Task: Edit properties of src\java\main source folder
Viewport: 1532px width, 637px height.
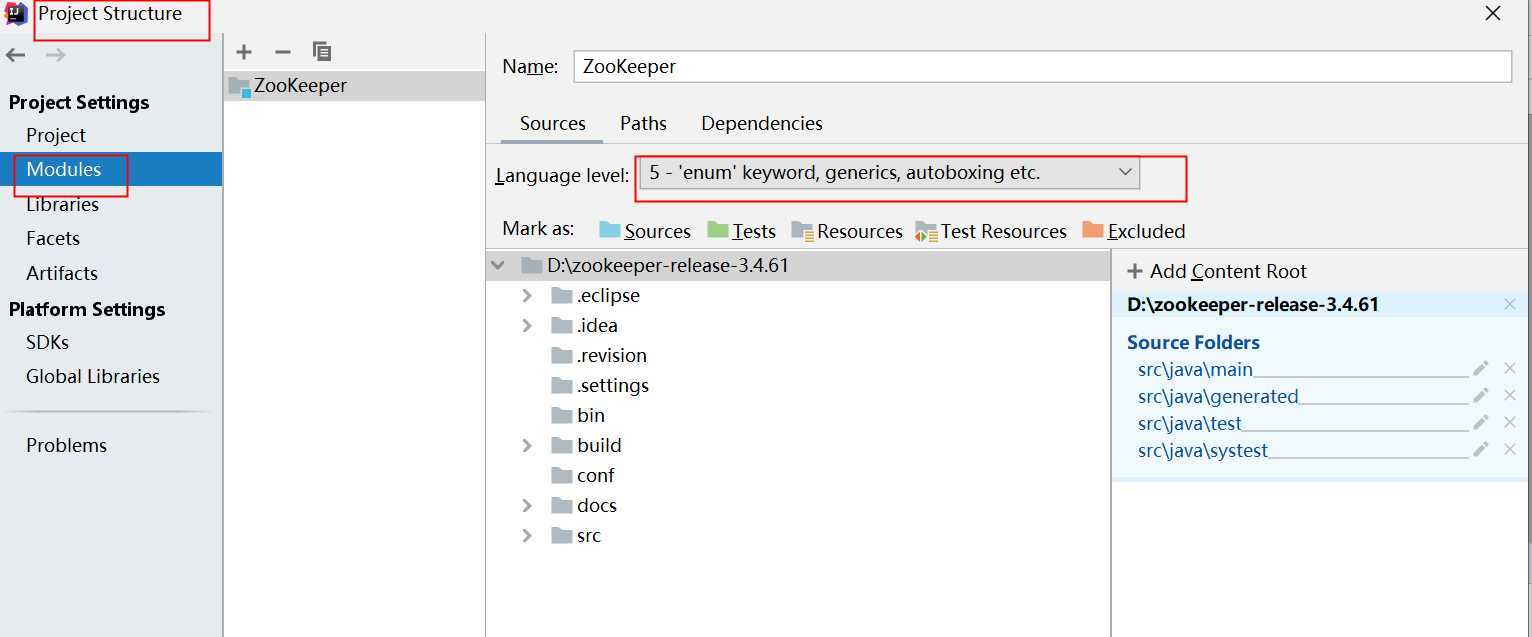Action: (x=1481, y=369)
